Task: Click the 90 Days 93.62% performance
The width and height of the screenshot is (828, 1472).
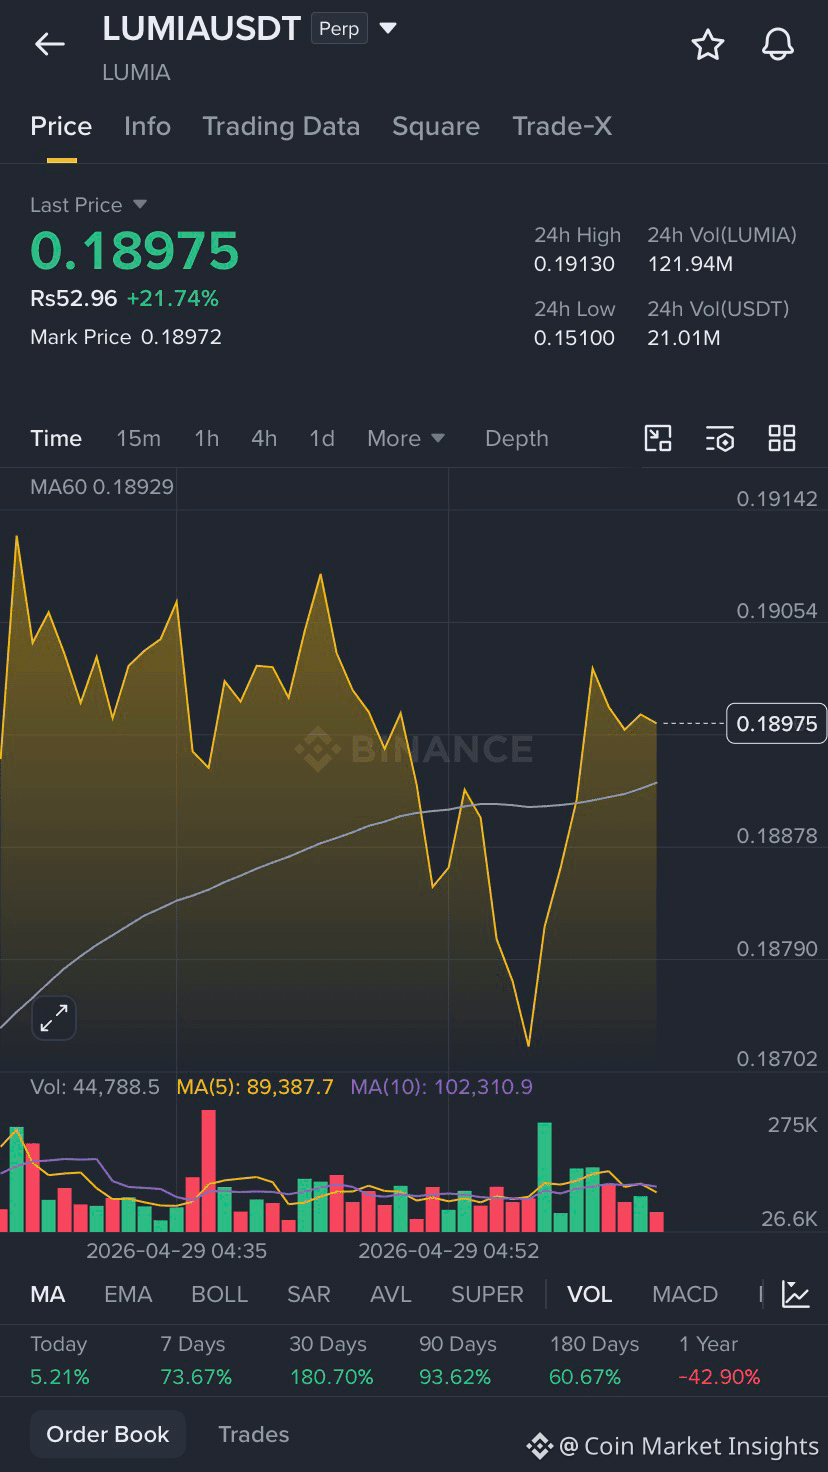Action: coord(457,1360)
